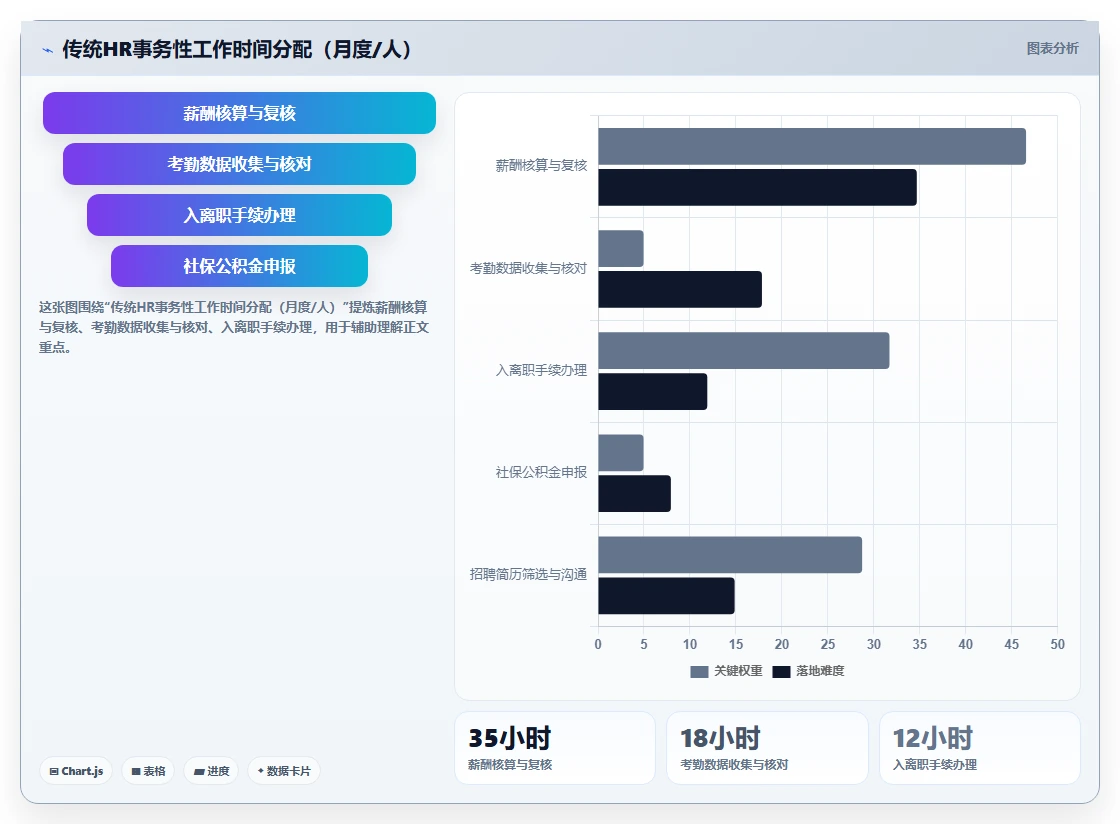Click the x-axis tick label 30
This screenshot has width=1120, height=824.
874,645
